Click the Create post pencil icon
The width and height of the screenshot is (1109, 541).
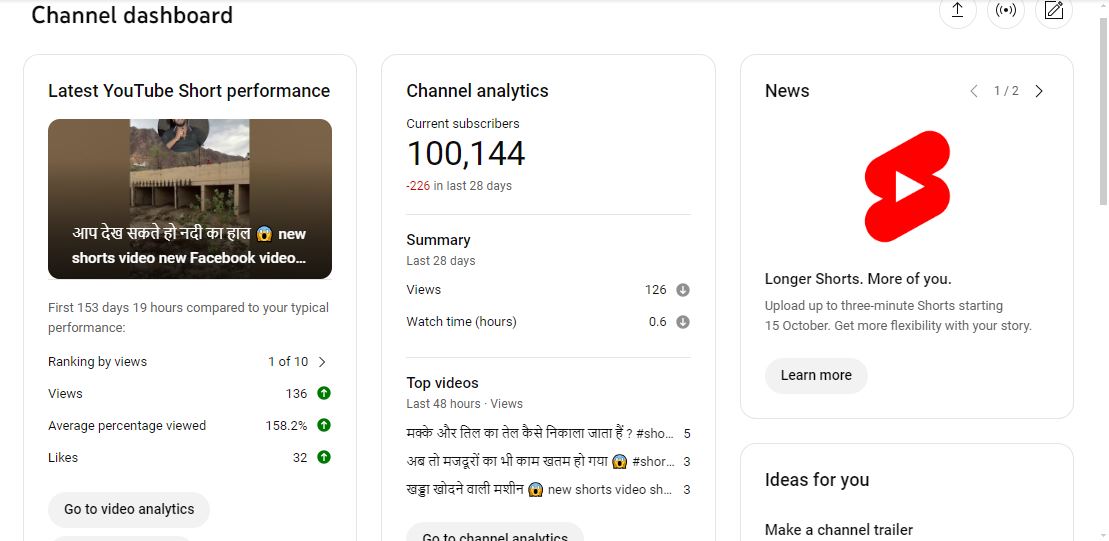point(1053,11)
